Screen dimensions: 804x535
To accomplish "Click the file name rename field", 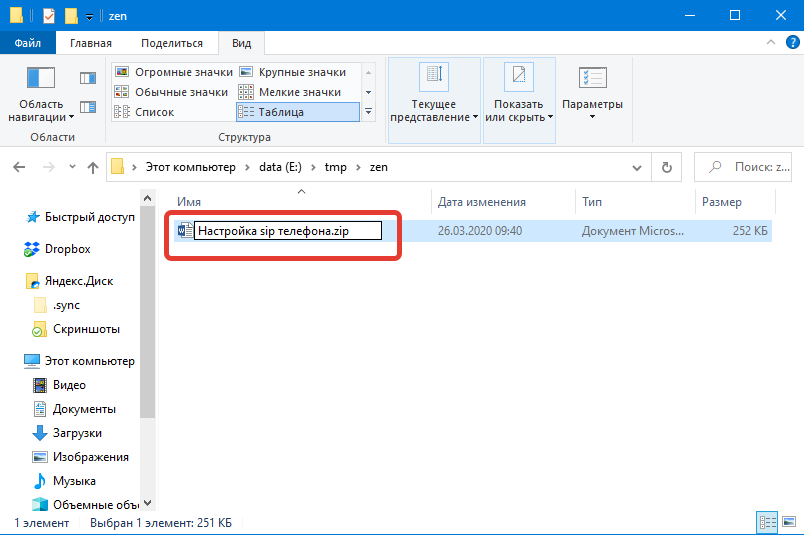I will [288, 231].
